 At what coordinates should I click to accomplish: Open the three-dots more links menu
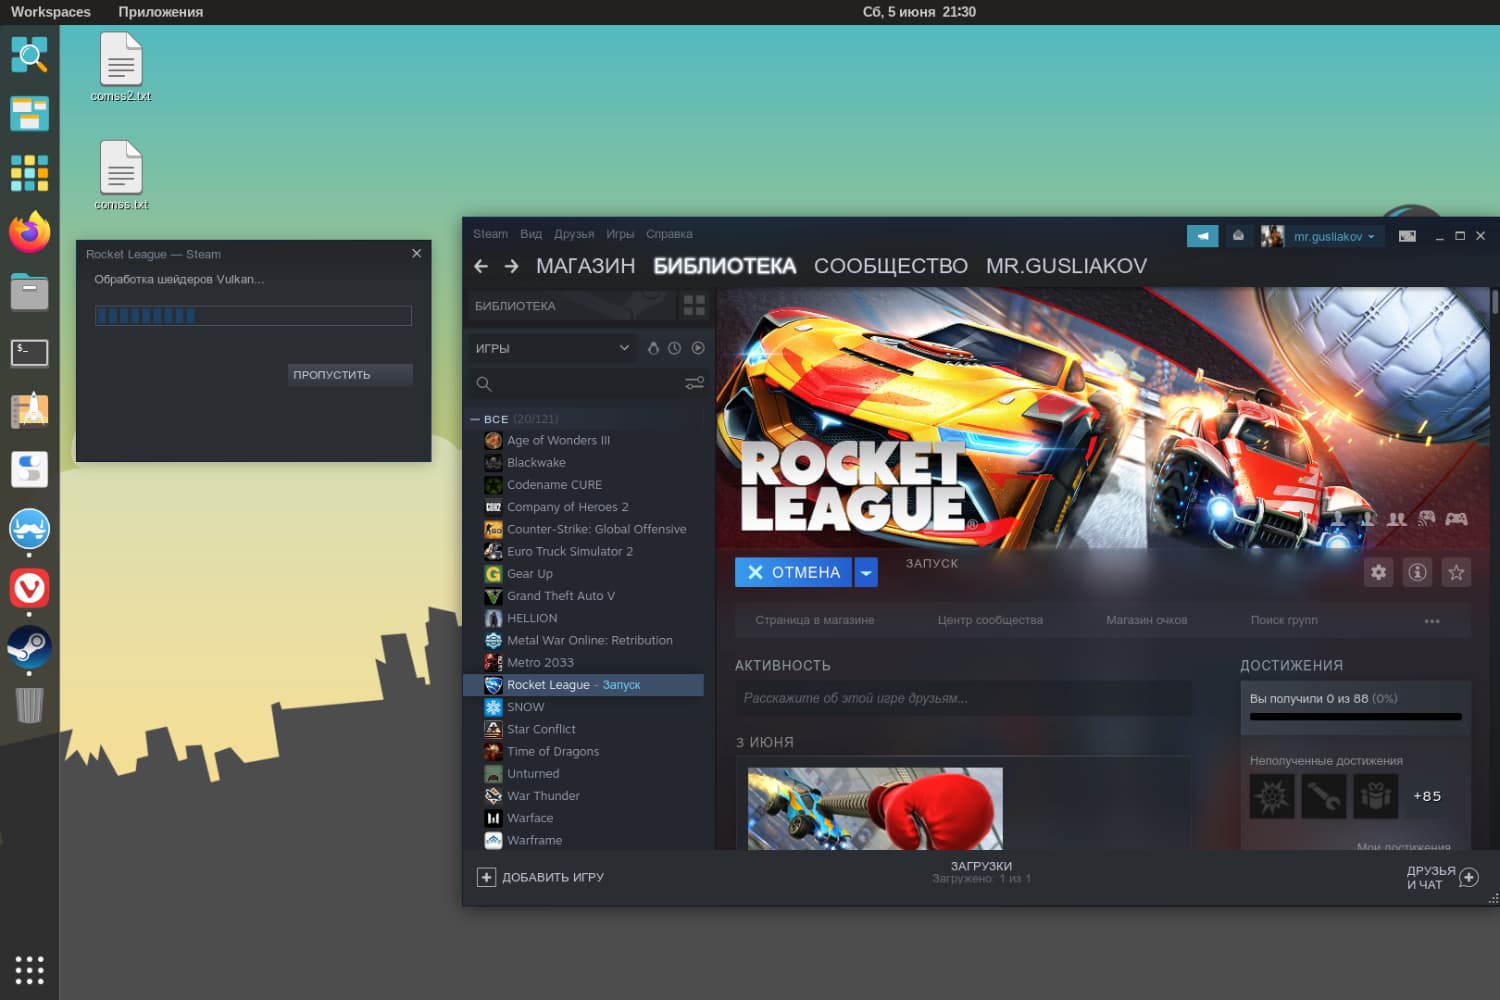pos(1432,621)
